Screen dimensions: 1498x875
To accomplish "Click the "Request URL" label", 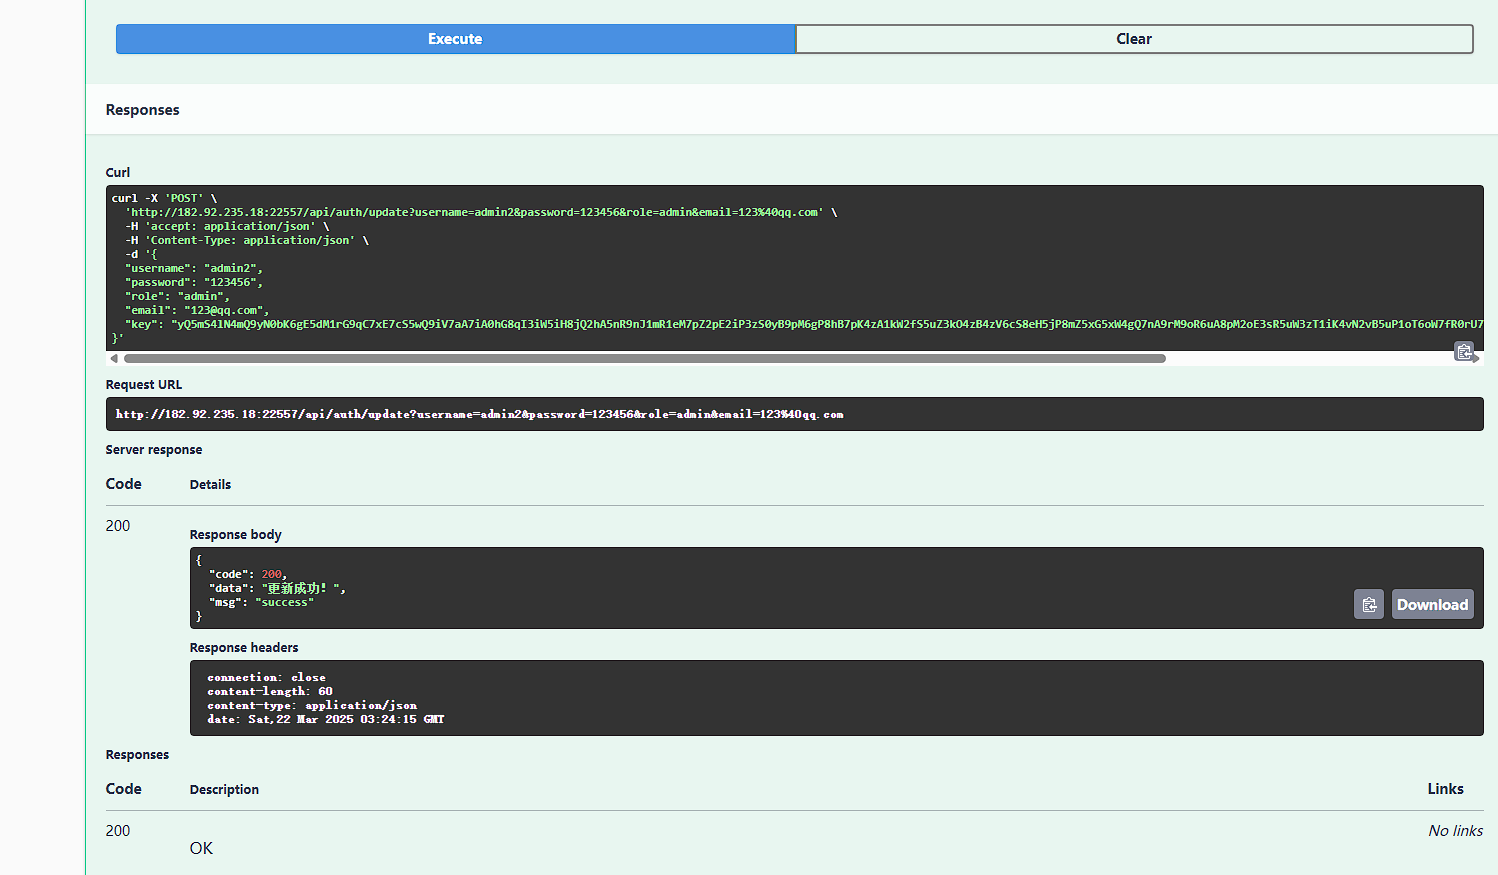I will (x=144, y=384).
